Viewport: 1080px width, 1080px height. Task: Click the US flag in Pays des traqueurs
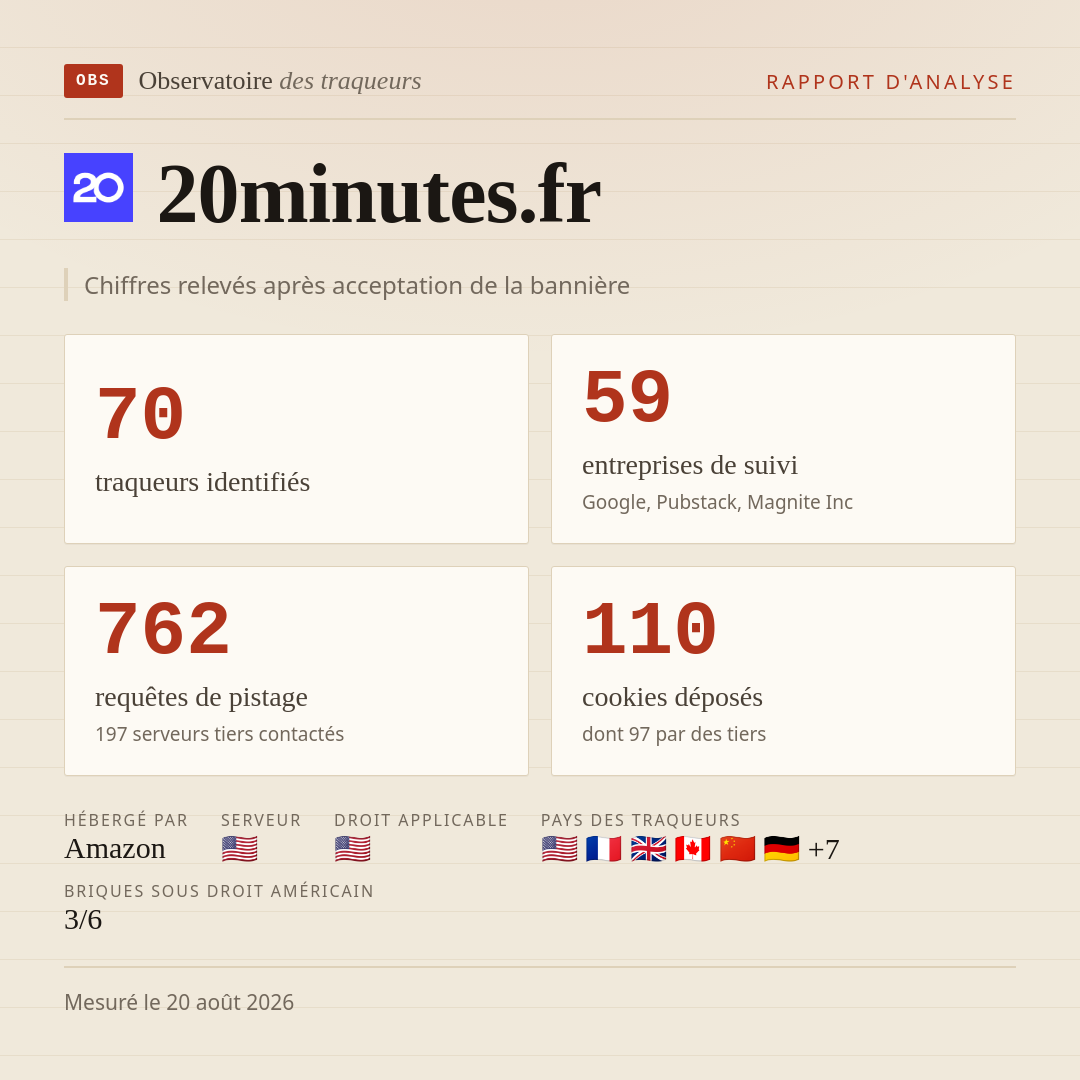(x=559, y=849)
